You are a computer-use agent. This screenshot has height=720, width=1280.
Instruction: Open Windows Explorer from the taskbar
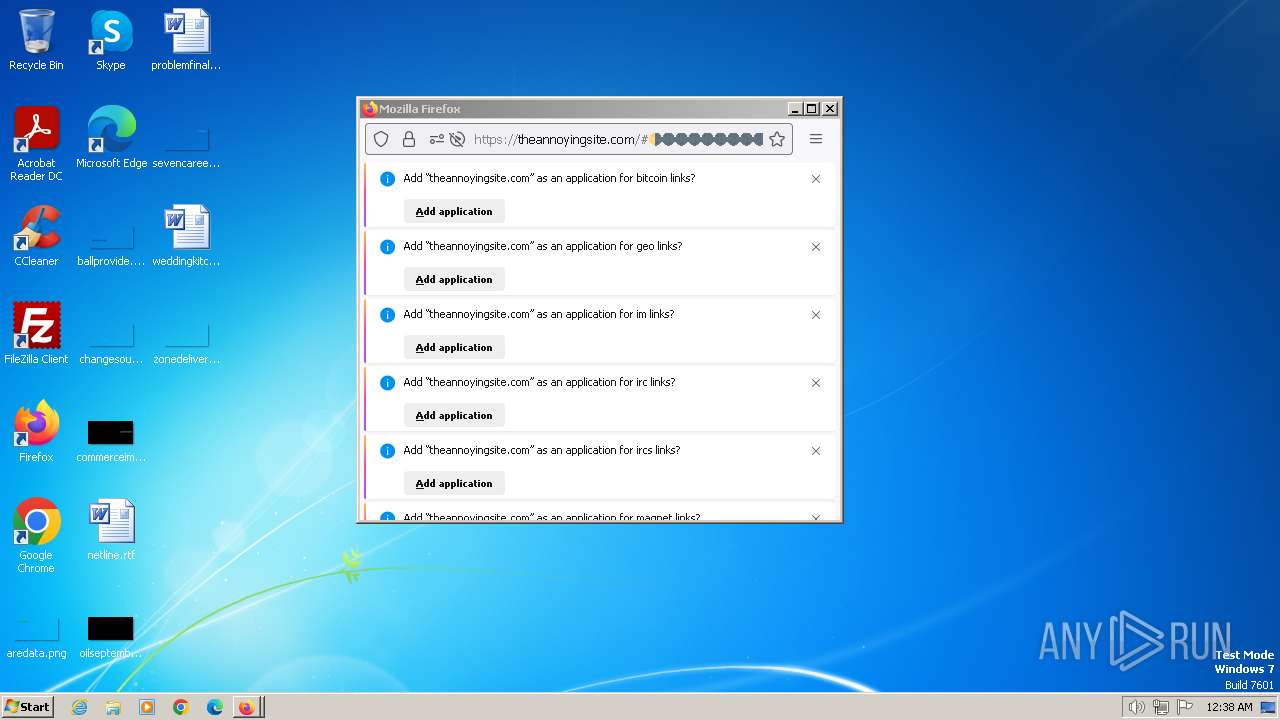coord(113,707)
